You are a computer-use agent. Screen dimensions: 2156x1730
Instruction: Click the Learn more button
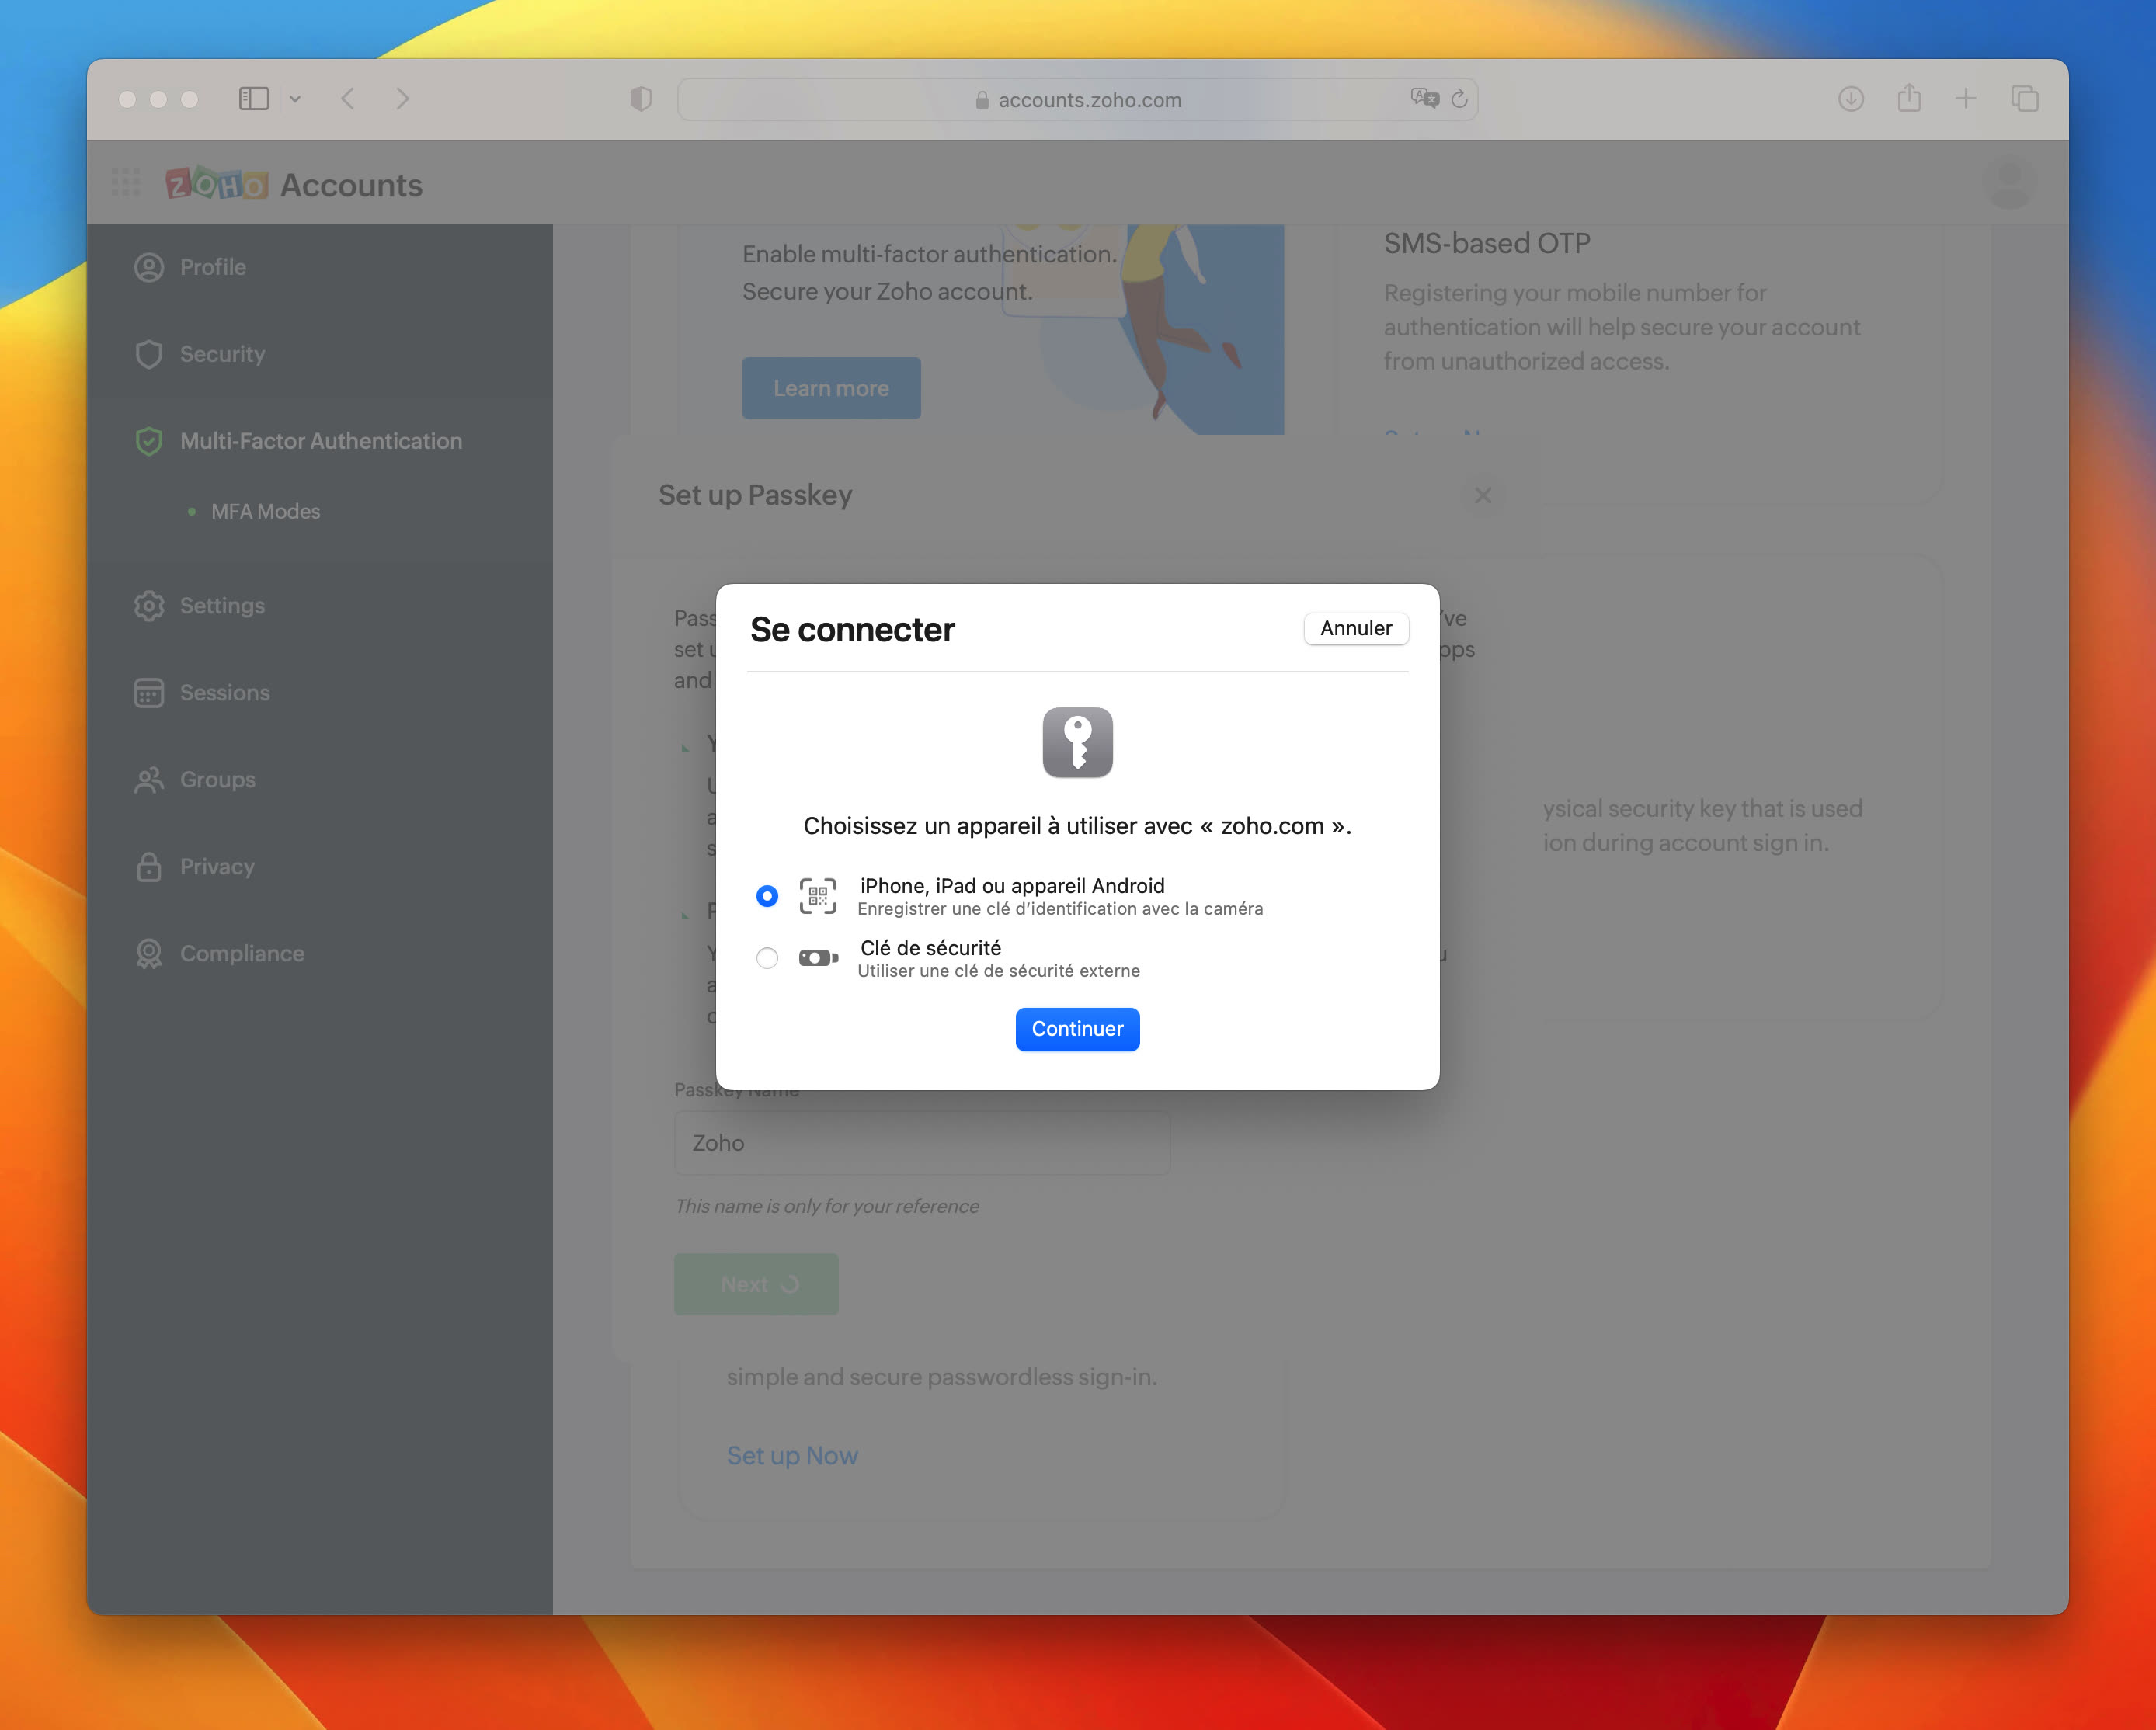(x=831, y=388)
